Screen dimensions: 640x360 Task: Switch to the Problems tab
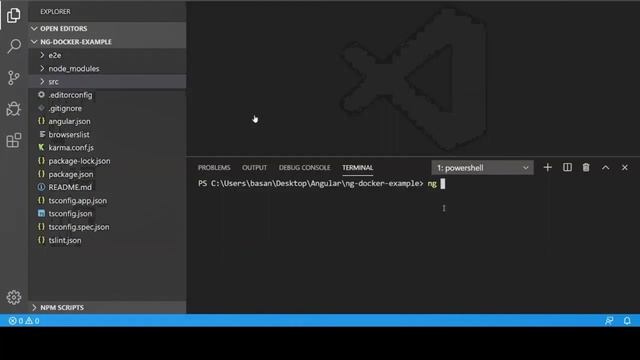[214, 168]
